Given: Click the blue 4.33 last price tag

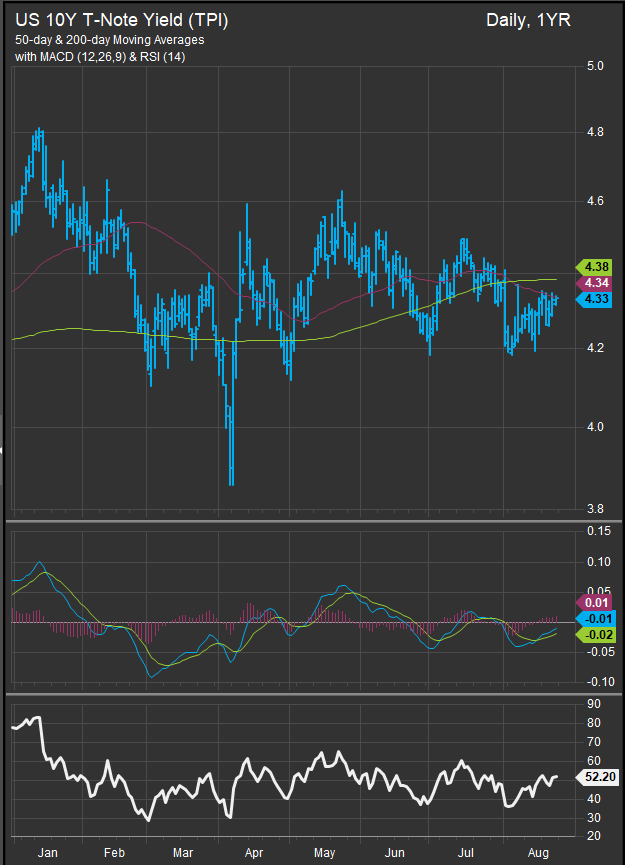Looking at the screenshot, I should coord(594,301).
